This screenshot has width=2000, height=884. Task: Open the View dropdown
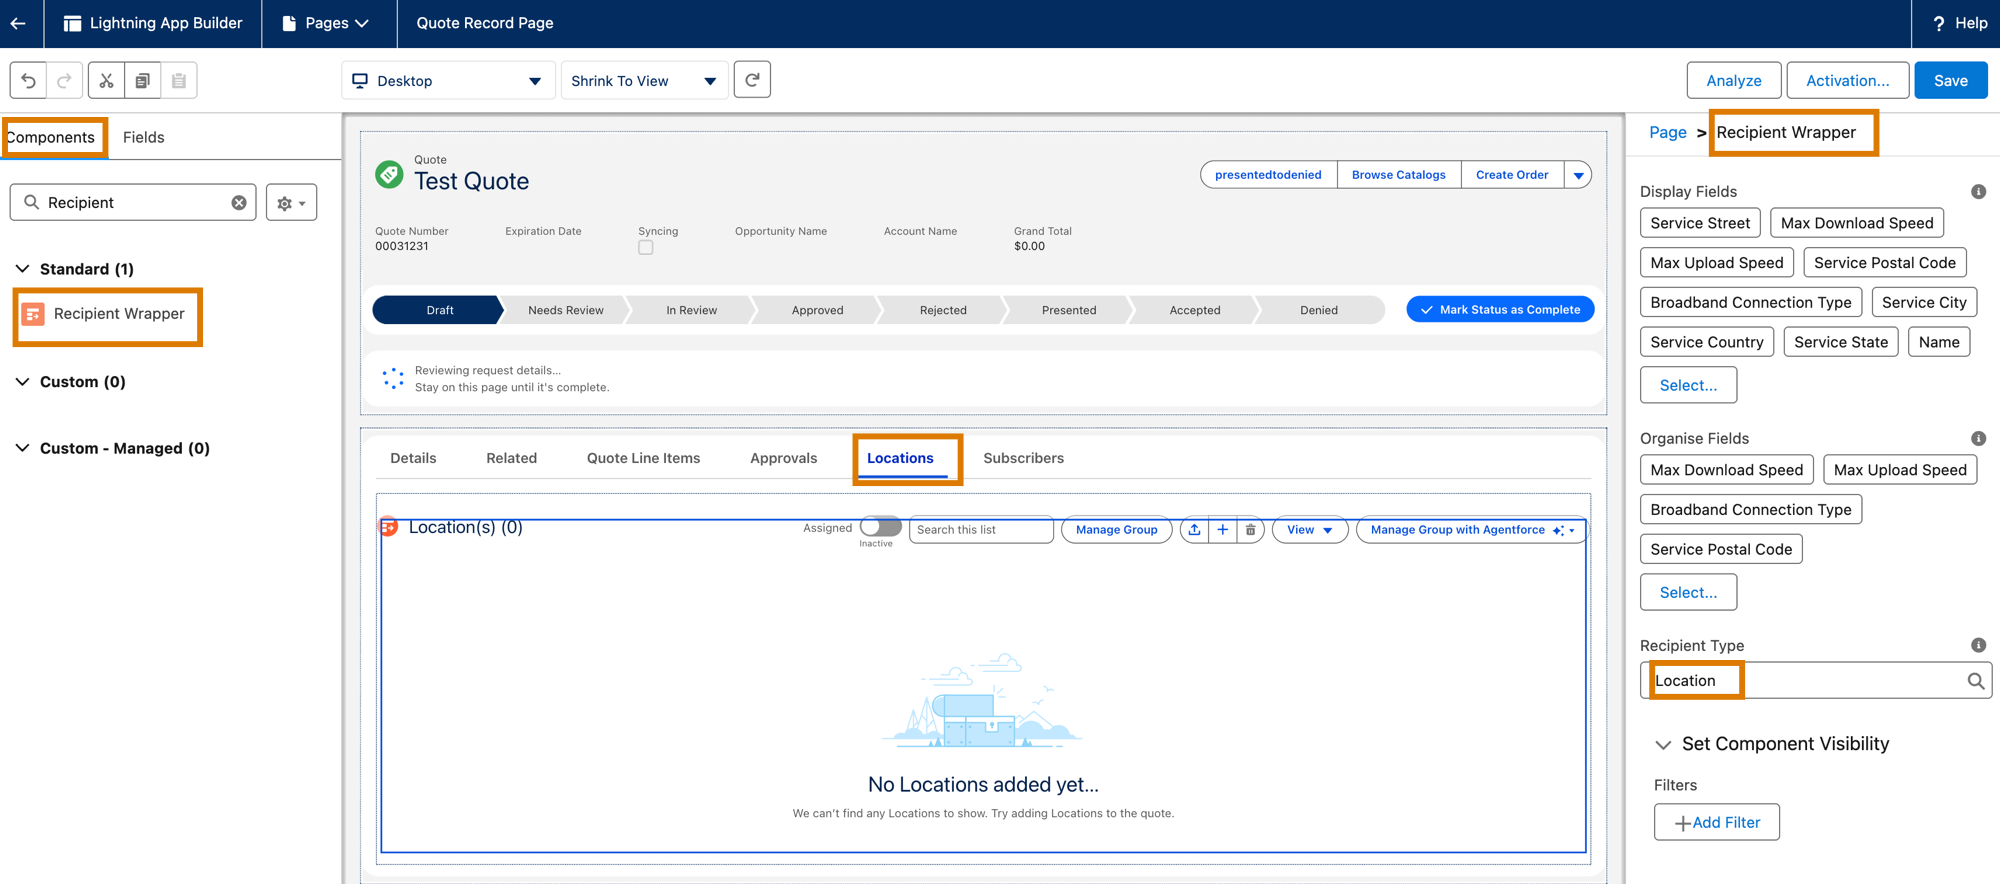click(x=1309, y=530)
